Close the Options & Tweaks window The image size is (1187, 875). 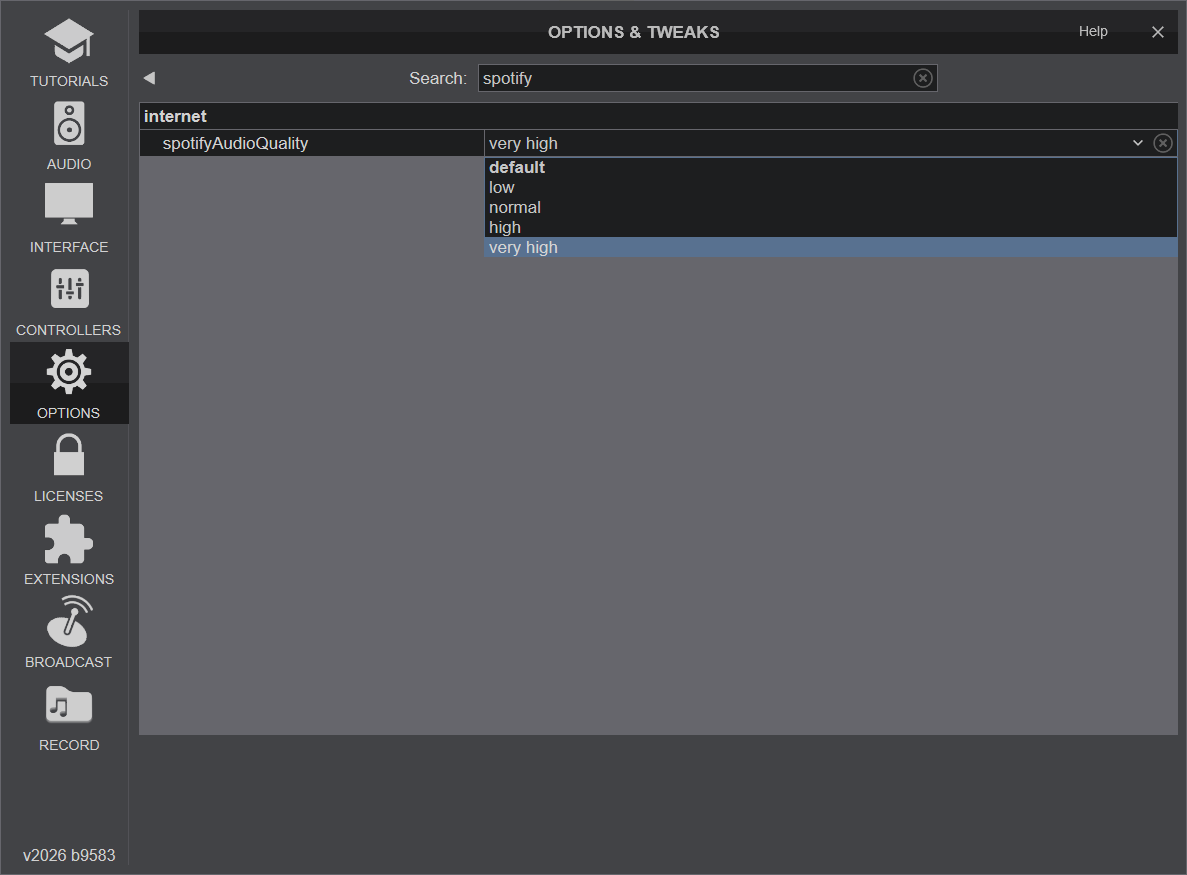click(1157, 32)
